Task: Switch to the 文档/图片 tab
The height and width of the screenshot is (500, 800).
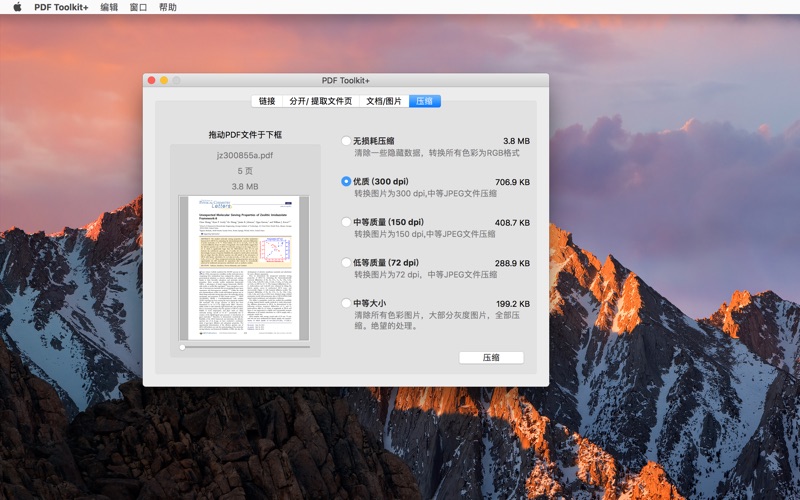Action: tap(384, 101)
